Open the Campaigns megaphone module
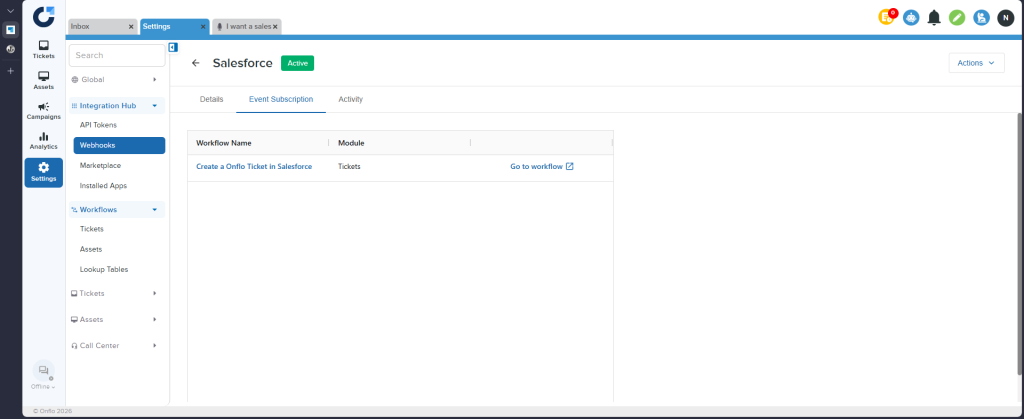Screen dimensions: 1024x419 pos(44,111)
